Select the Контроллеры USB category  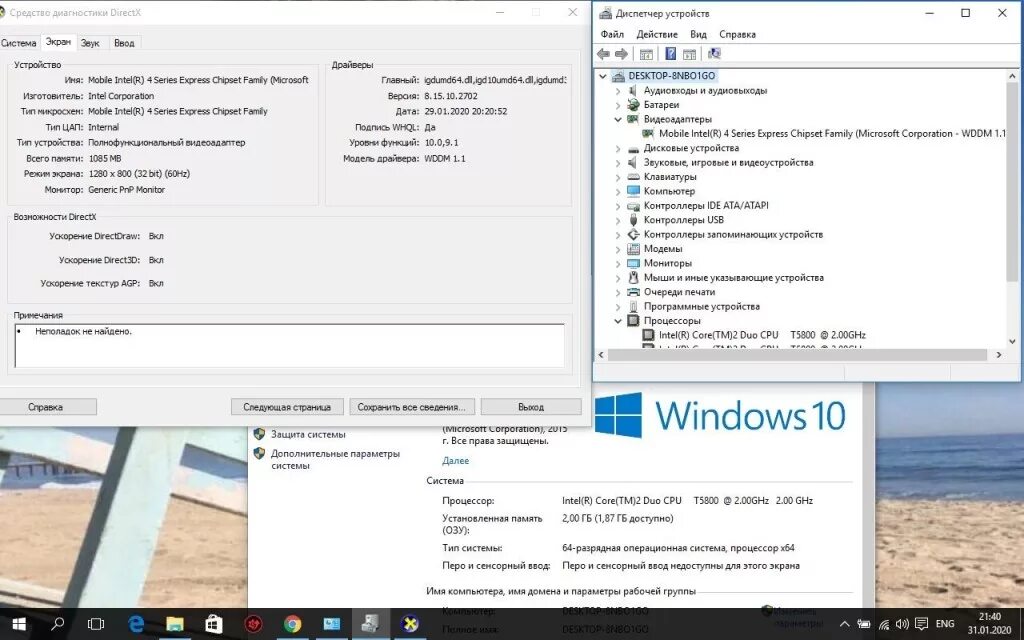[684, 219]
